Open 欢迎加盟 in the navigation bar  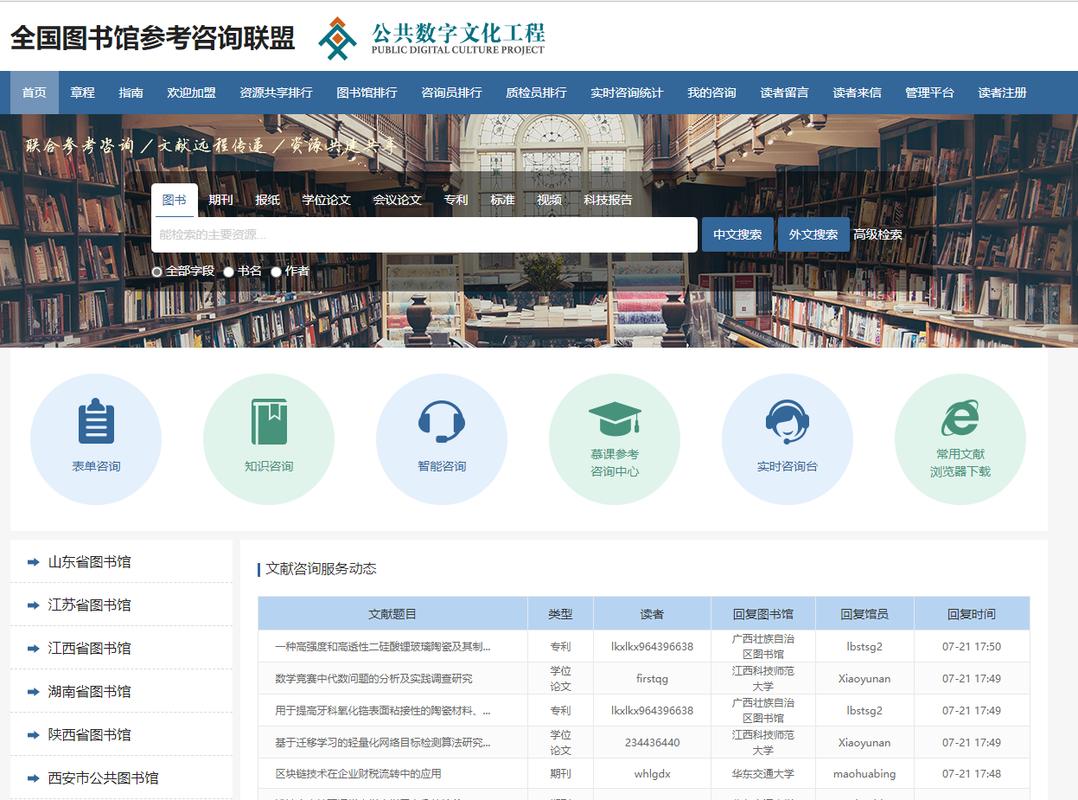191,93
